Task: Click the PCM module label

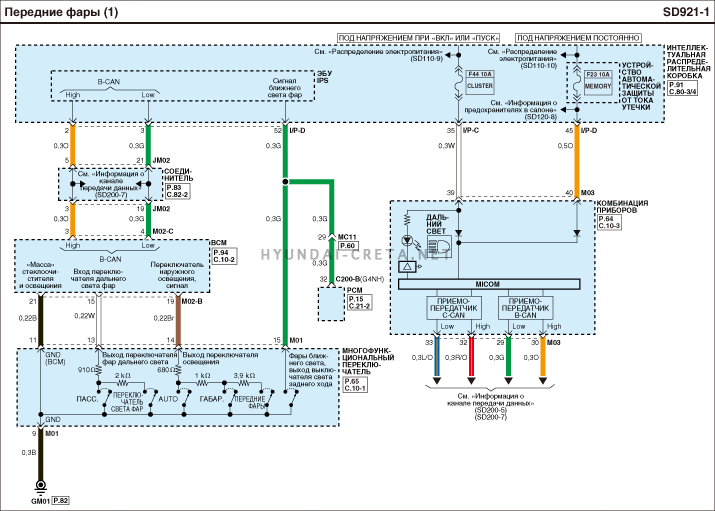Action: point(355,290)
